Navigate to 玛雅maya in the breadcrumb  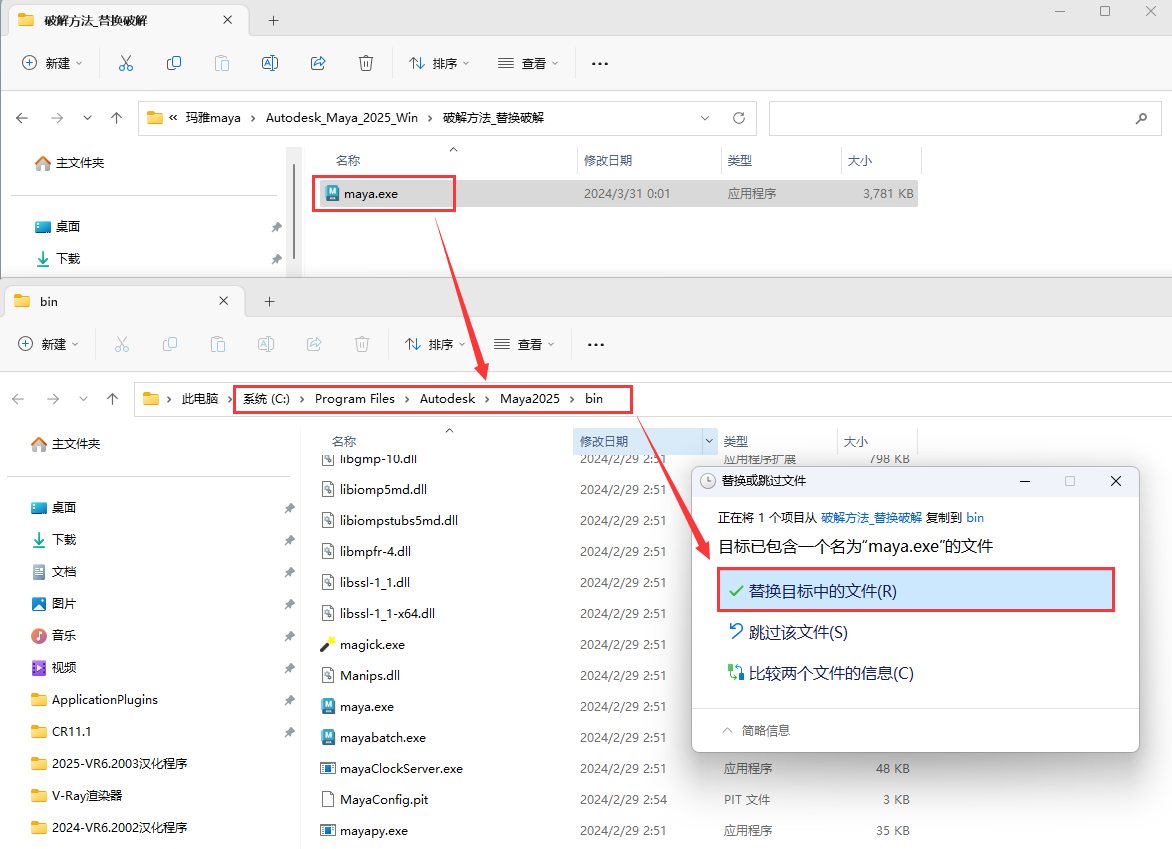[x=213, y=118]
